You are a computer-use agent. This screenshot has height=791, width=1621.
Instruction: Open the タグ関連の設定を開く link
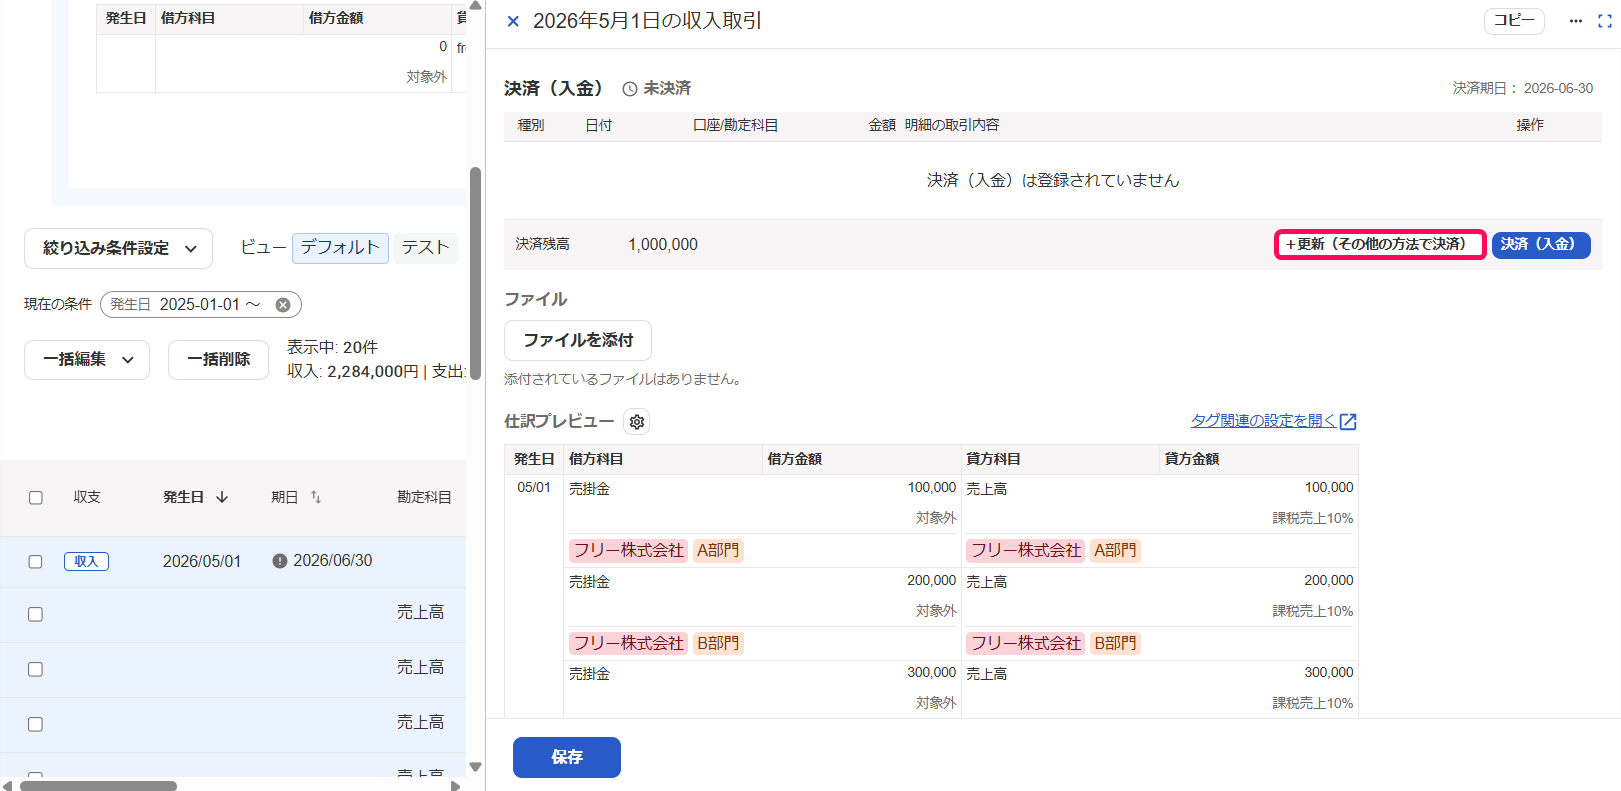1263,421
